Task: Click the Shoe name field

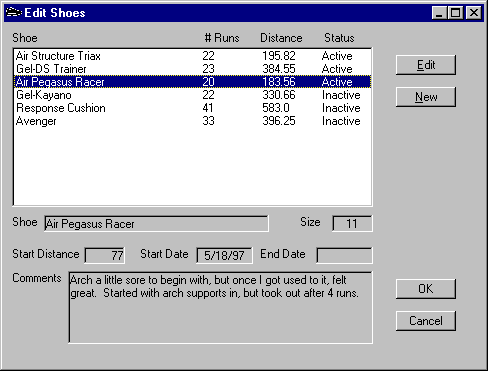Action: [156, 223]
